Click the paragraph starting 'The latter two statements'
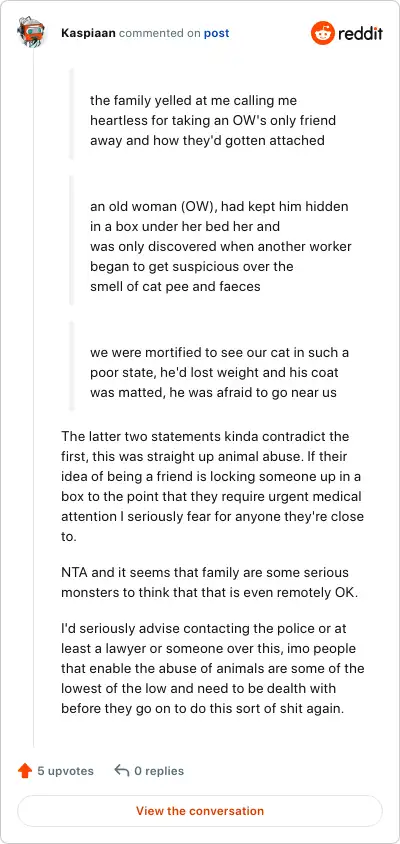Viewport: 400px width, 844px height. pyautogui.click(x=213, y=487)
